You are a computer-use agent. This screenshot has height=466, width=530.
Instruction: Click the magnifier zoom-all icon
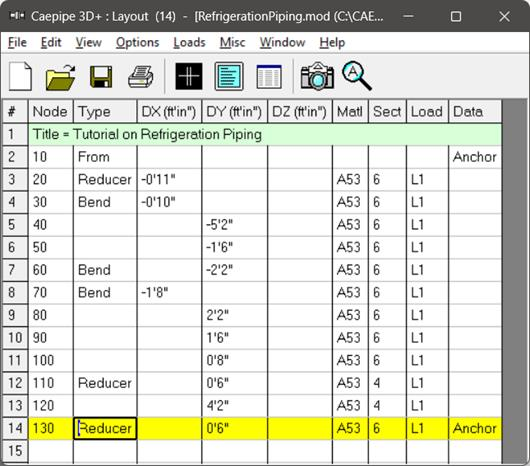point(357,76)
